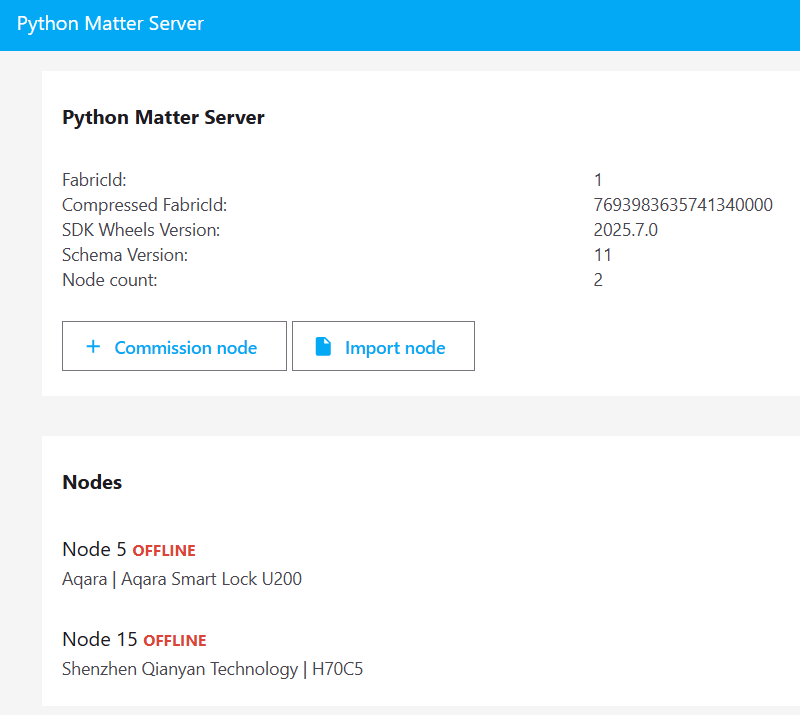
Task: Click the Node count value 2
Action: pos(599,280)
